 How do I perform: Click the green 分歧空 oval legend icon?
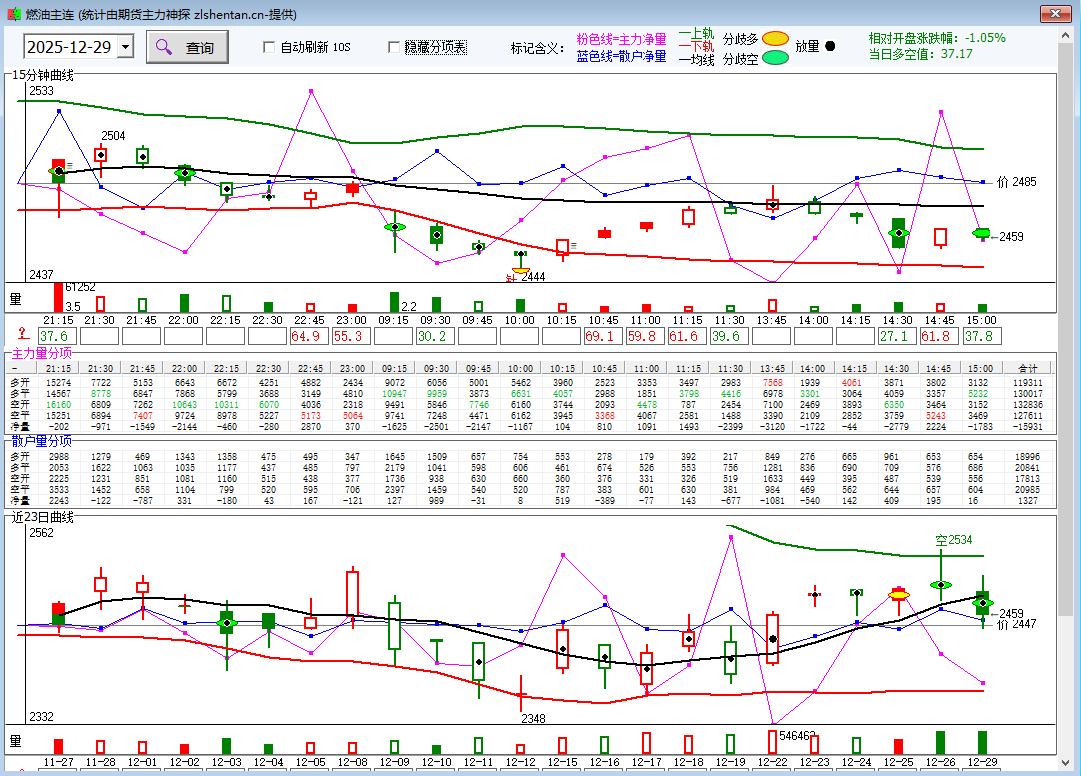775,58
